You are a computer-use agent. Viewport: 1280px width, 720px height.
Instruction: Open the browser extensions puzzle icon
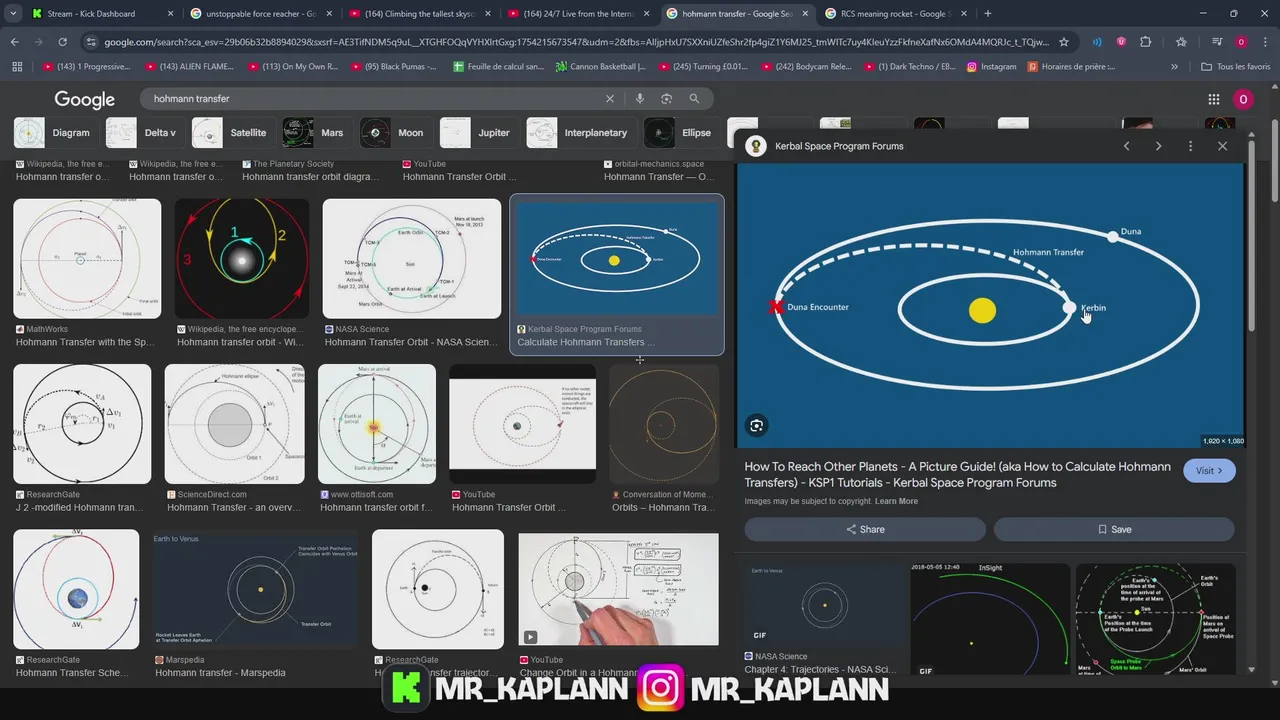click(x=1146, y=42)
